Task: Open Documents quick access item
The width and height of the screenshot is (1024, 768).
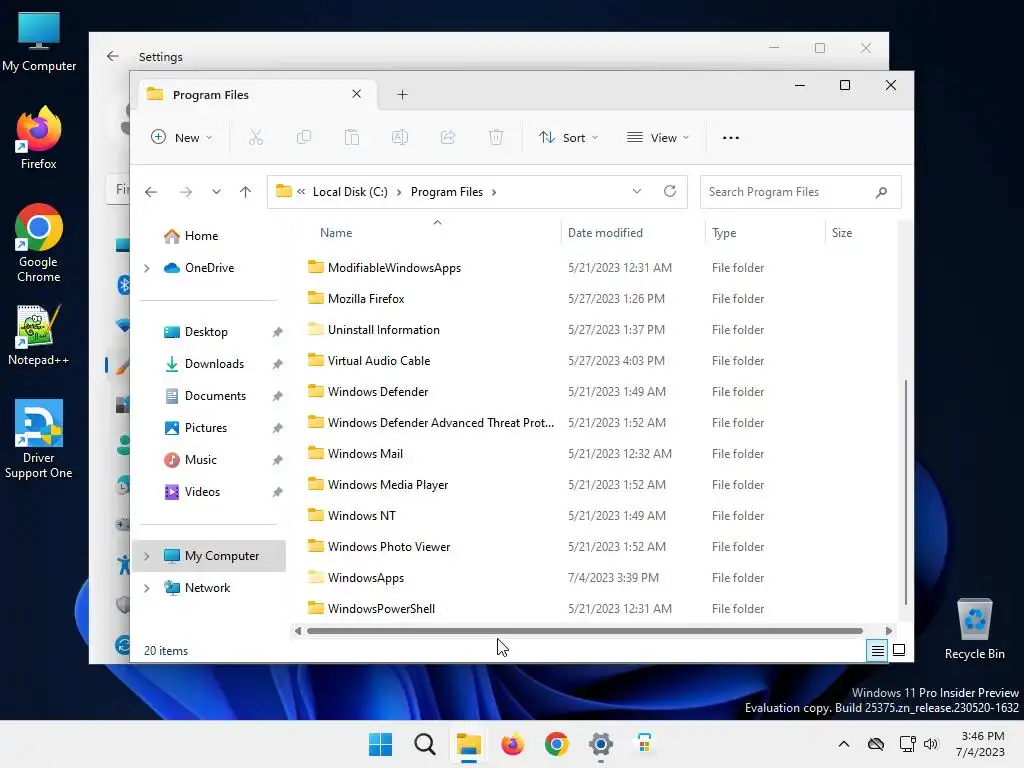Action: [215, 396]
